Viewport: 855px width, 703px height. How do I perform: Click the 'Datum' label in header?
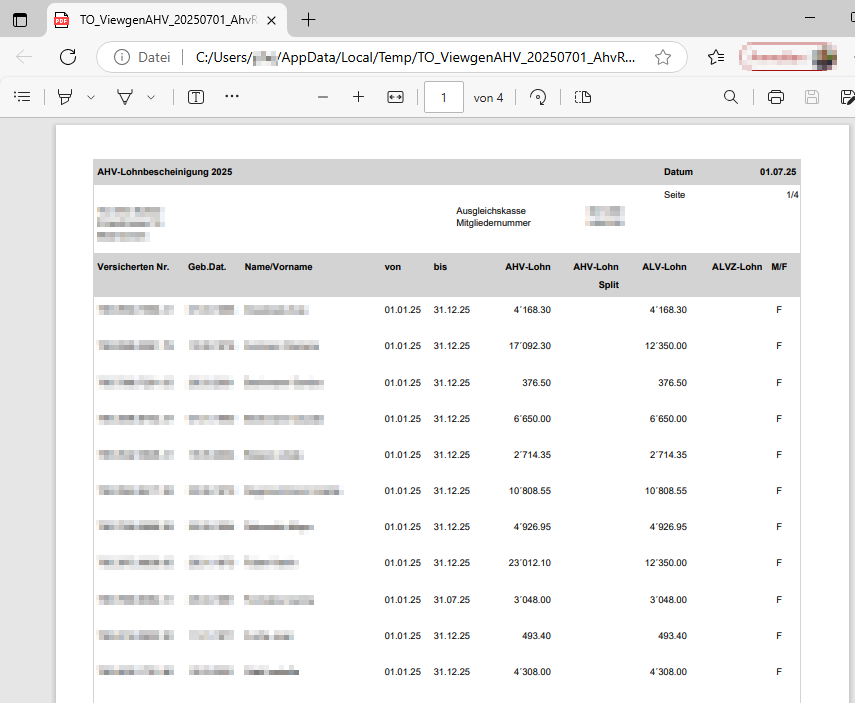678,172
